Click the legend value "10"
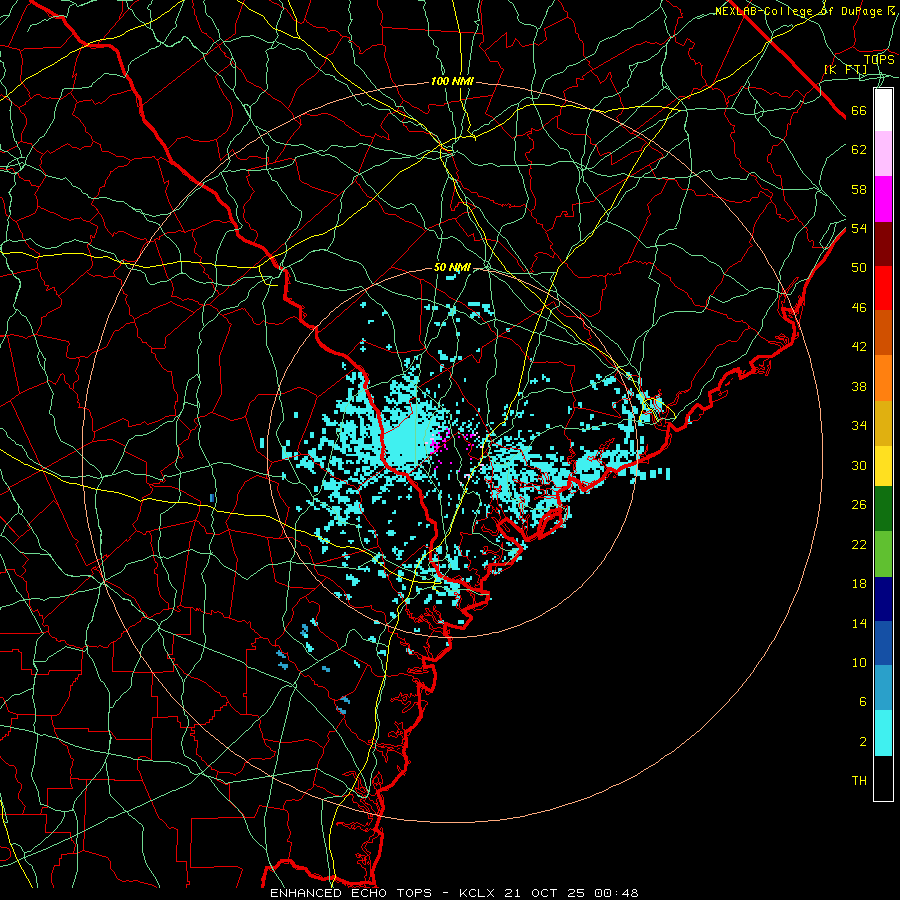 pos(859,663)
